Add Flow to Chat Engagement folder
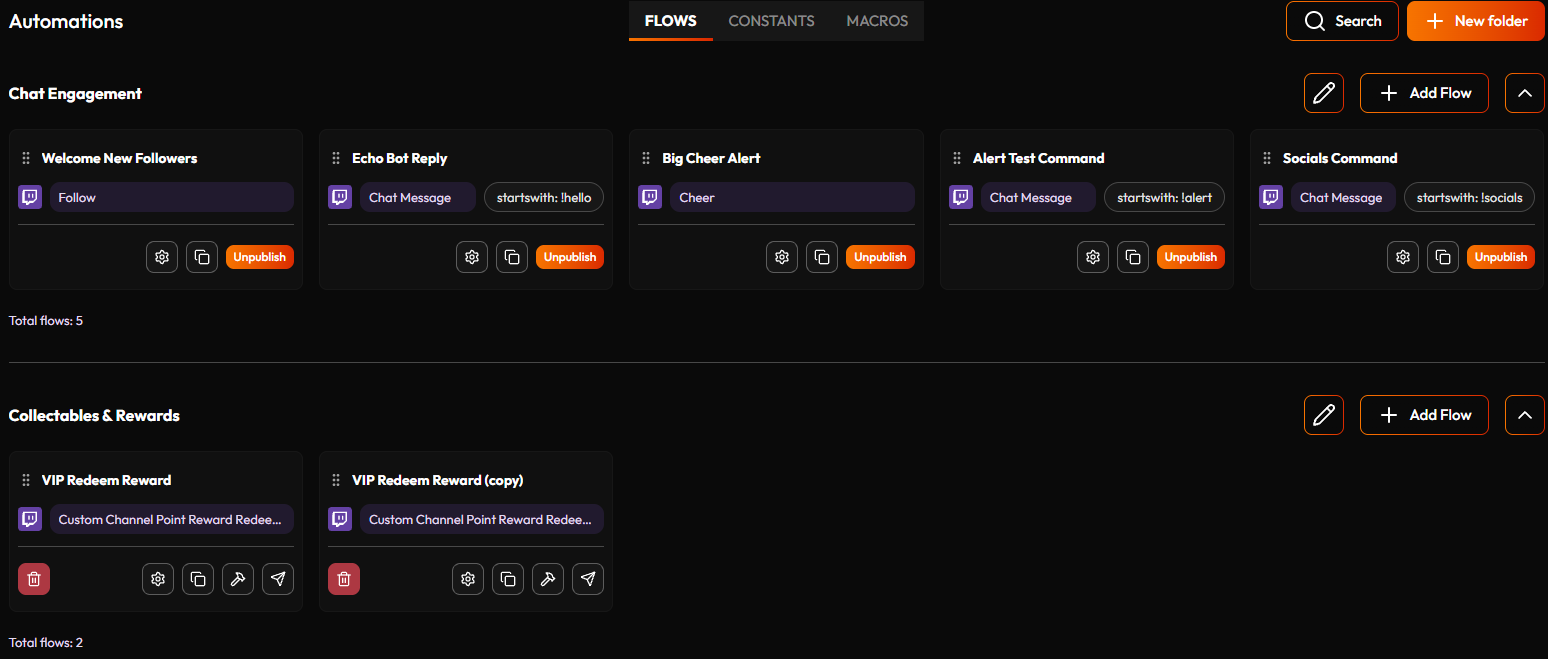The image size is (1548, 659). tap(1424, 93)
